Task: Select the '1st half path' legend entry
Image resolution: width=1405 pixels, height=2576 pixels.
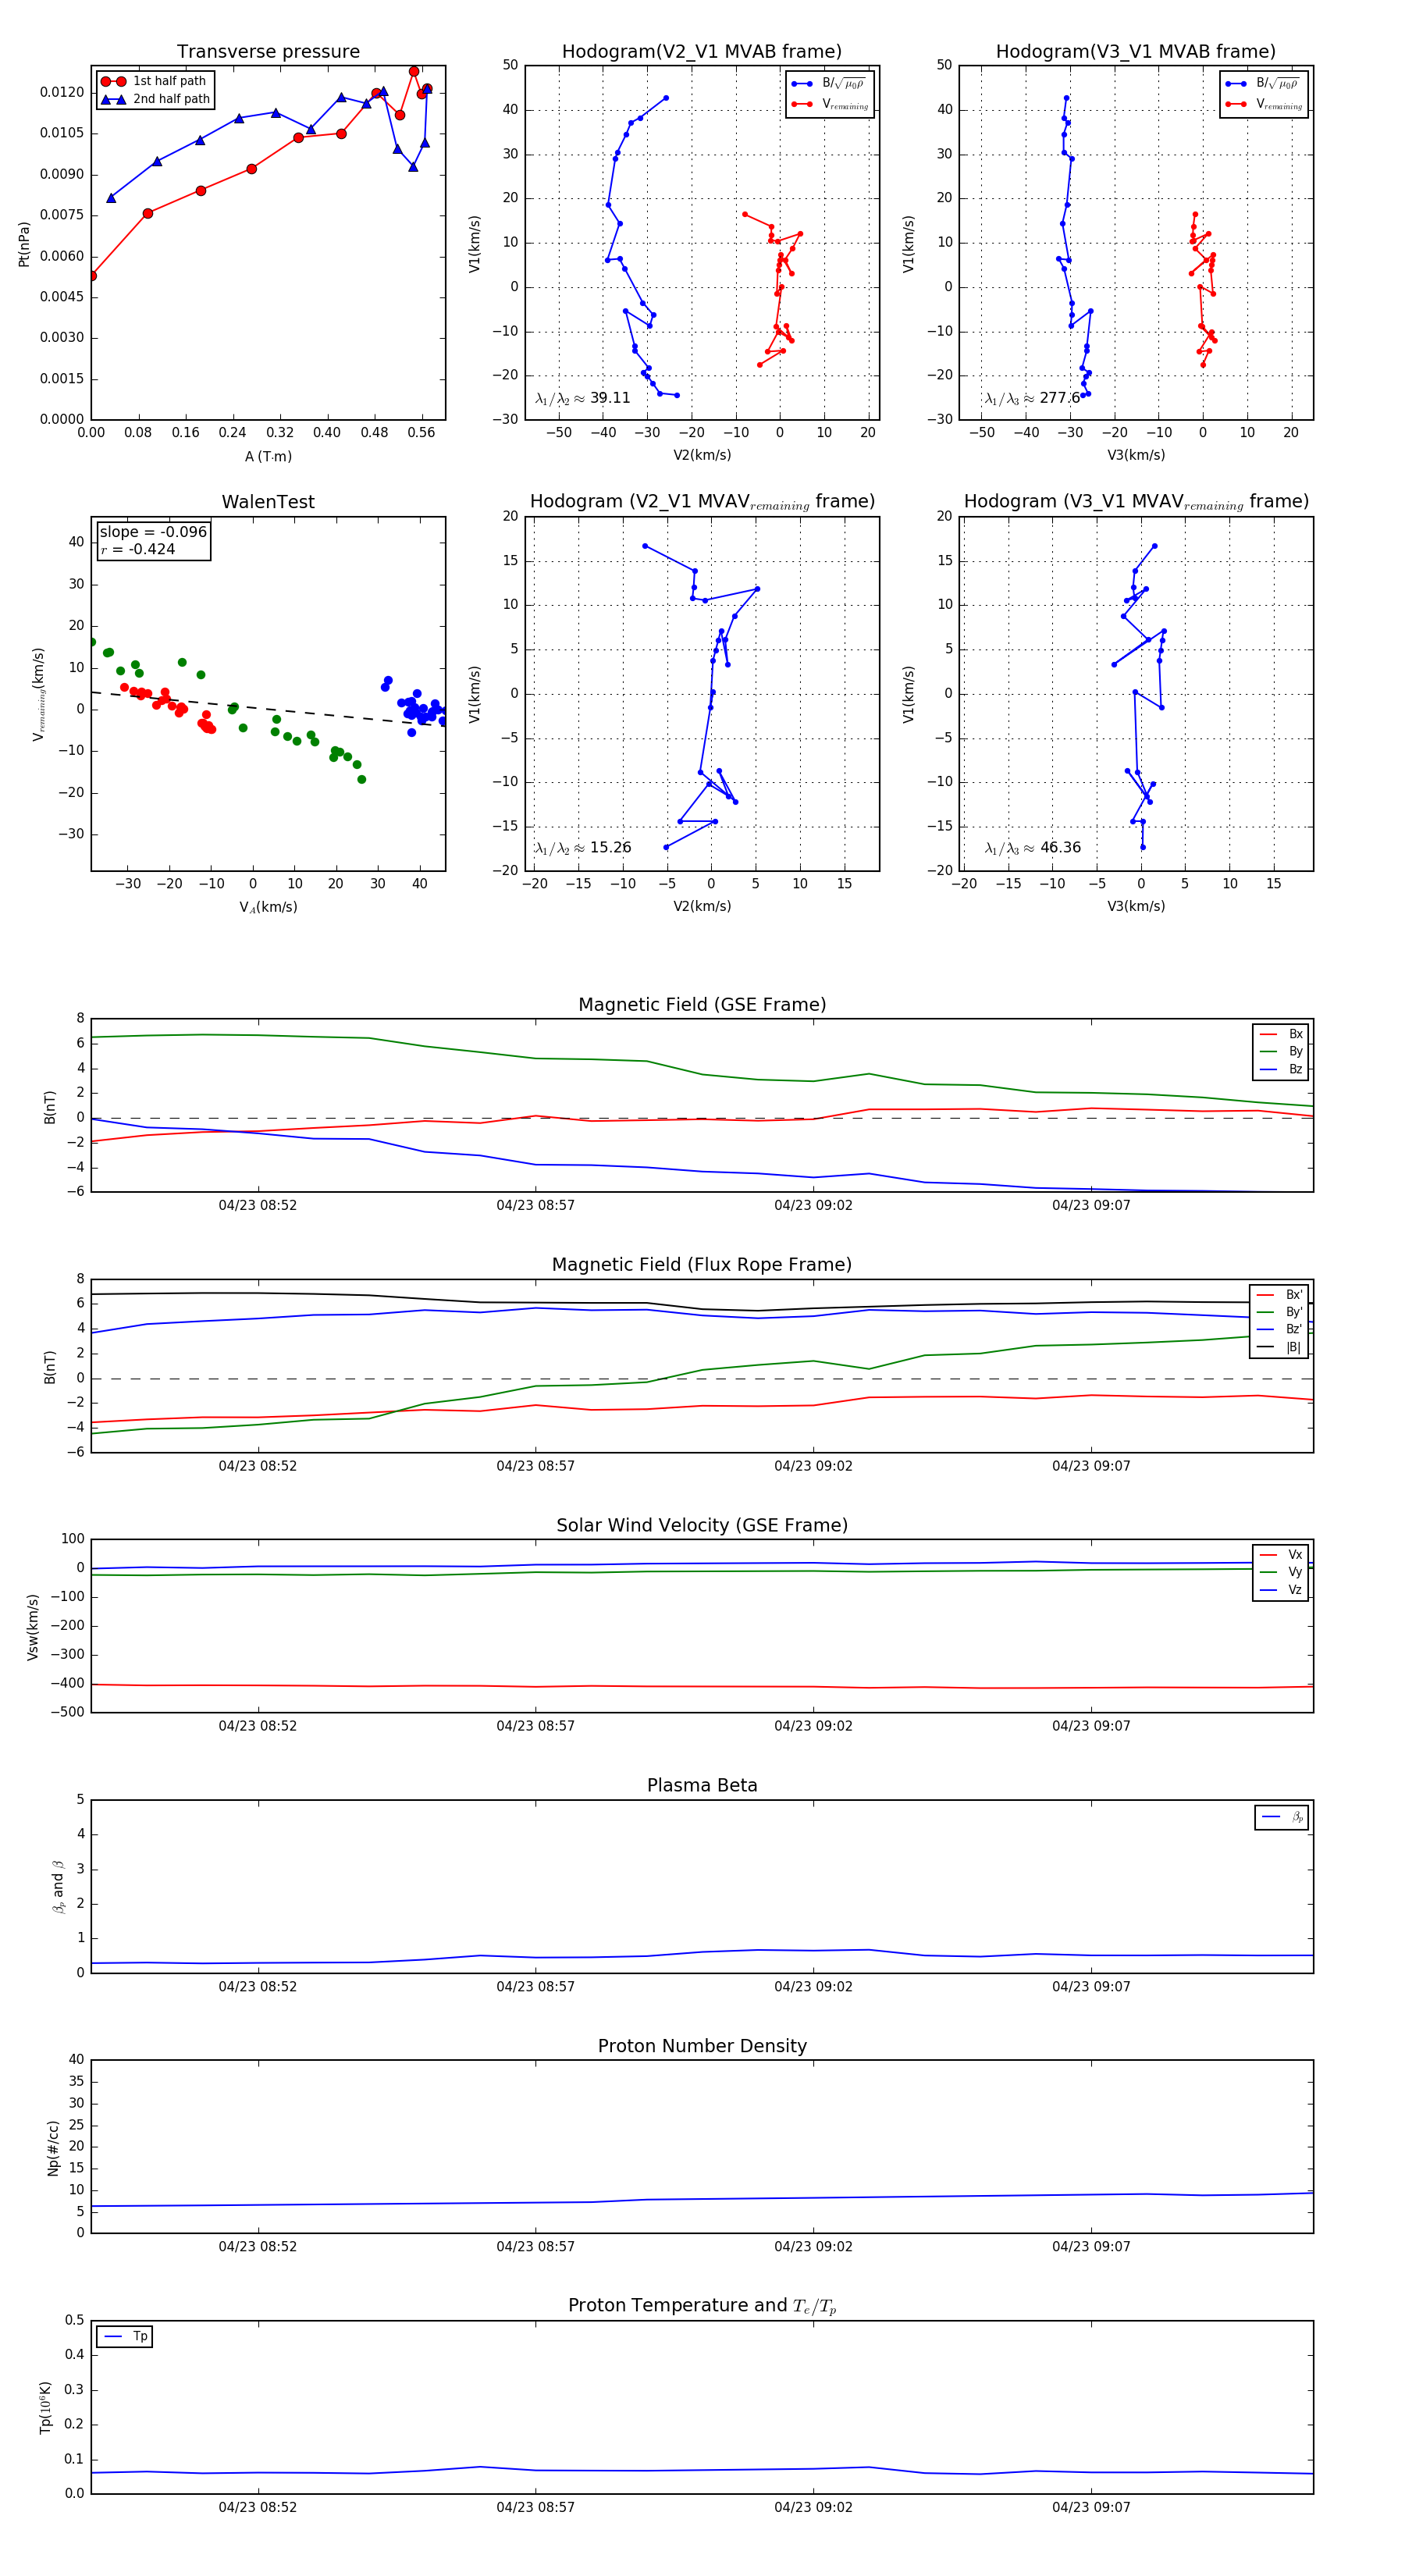Action: (154, 81)
